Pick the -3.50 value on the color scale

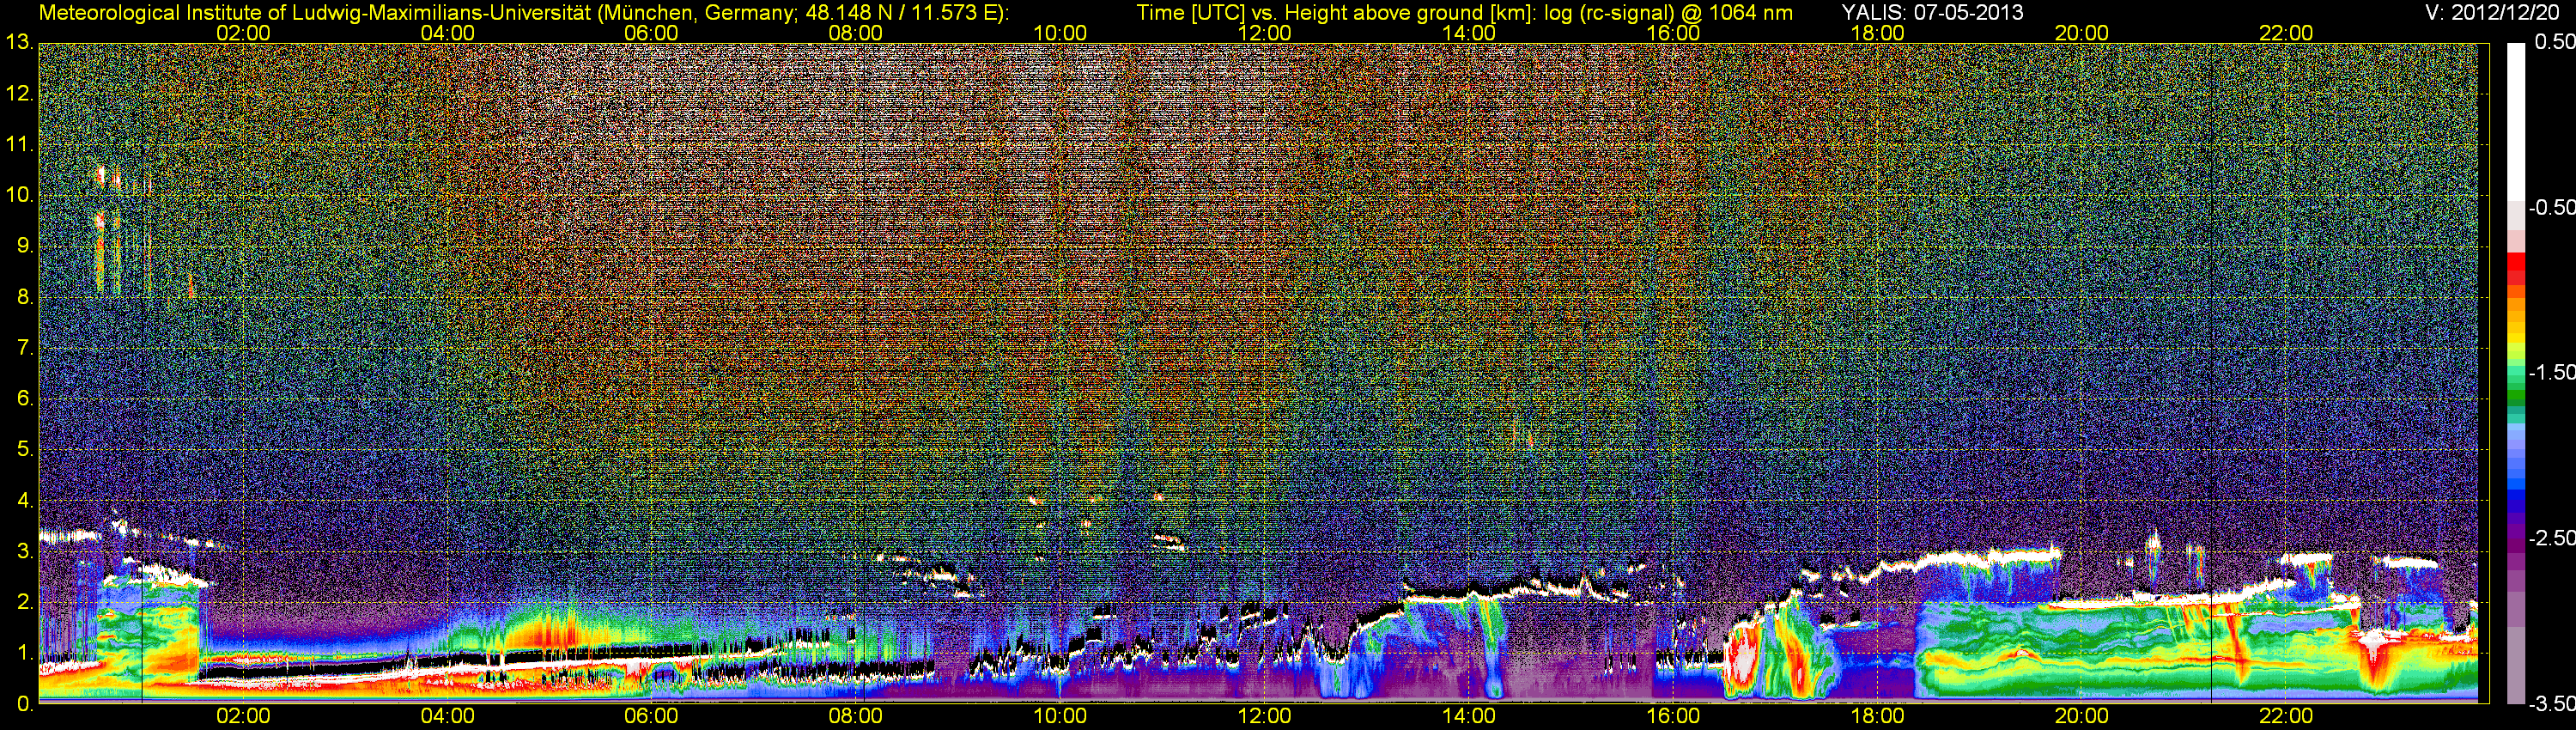point(2551,703)
